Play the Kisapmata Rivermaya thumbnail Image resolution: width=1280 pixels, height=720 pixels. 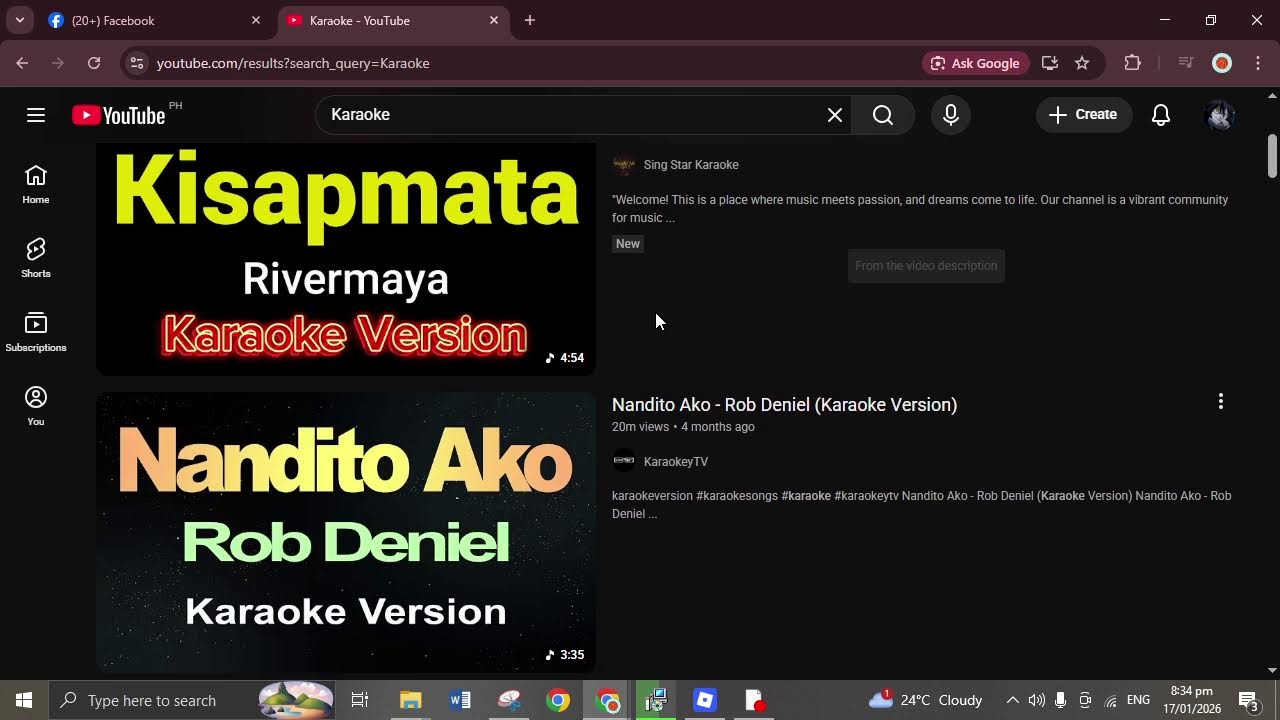click(x=346, y=259)
